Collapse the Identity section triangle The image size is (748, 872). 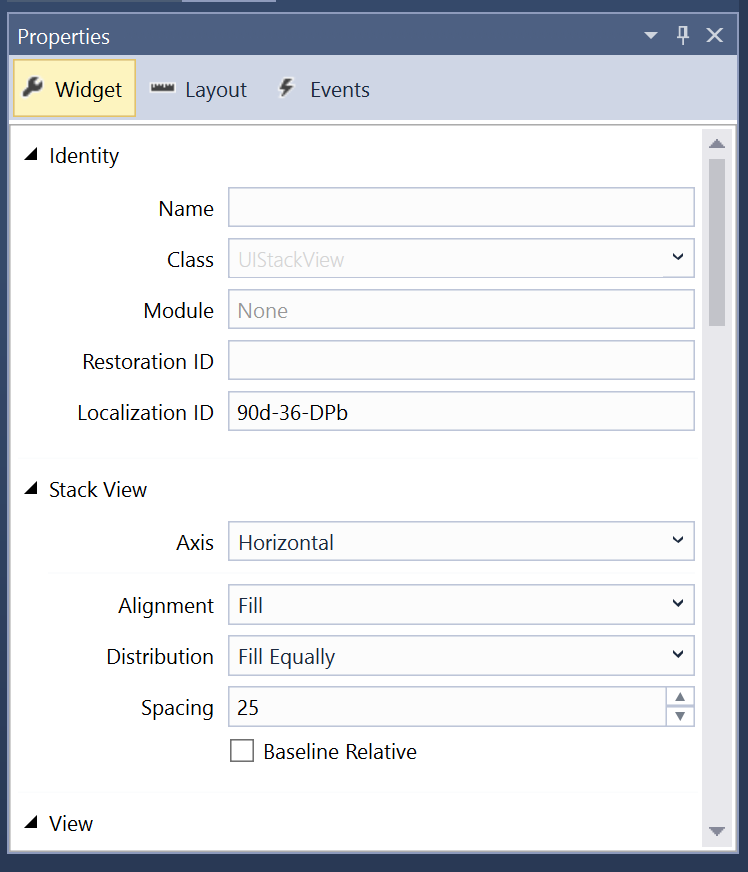[31, 154]
